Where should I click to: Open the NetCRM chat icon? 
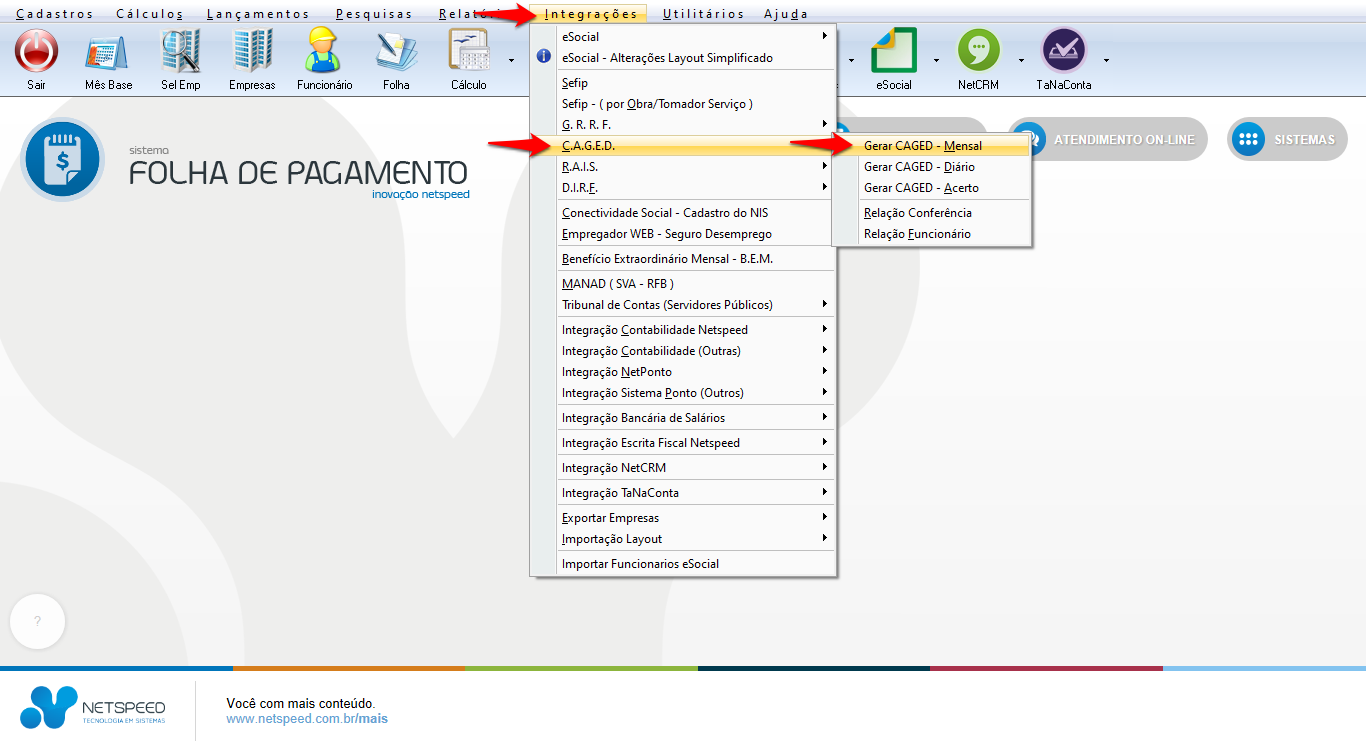(978, 50)
